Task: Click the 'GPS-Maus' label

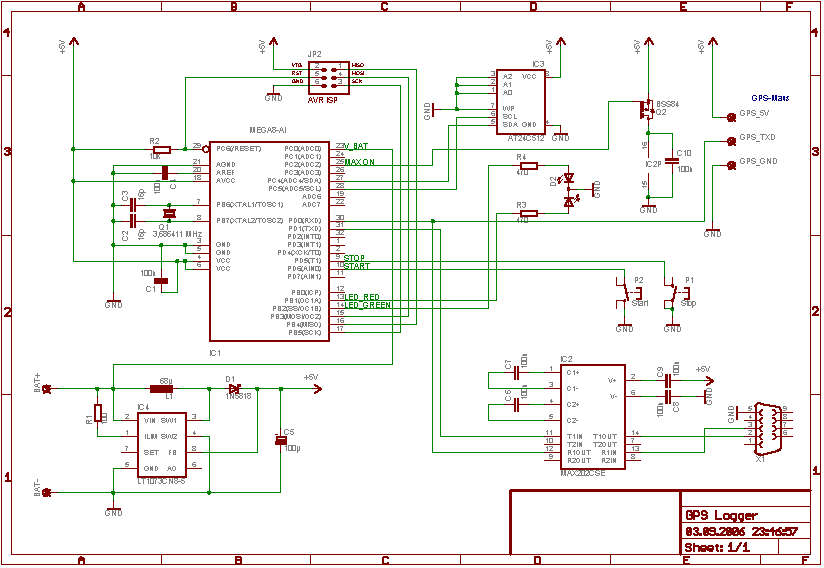Action: [770, 98]
